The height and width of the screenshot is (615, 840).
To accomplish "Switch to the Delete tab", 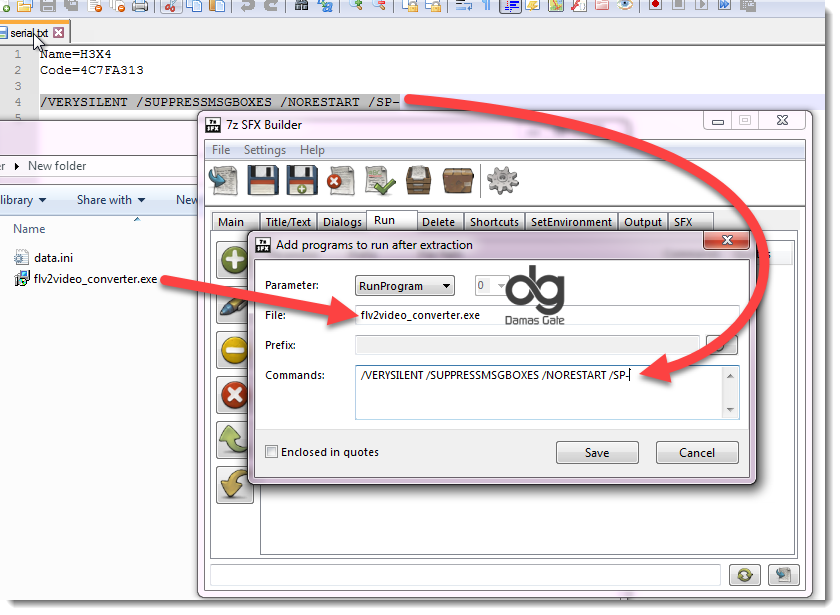I will tap(438, 222).
